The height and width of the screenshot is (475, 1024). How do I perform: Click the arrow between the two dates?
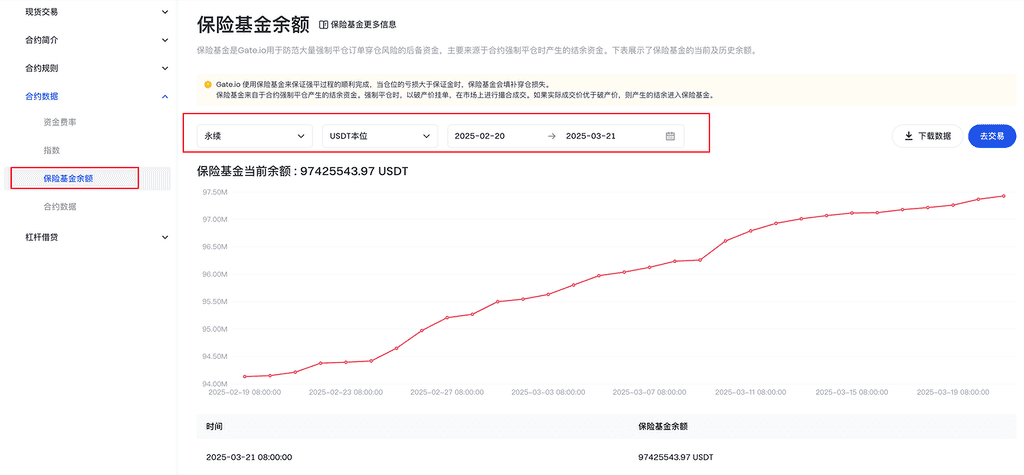551,136
